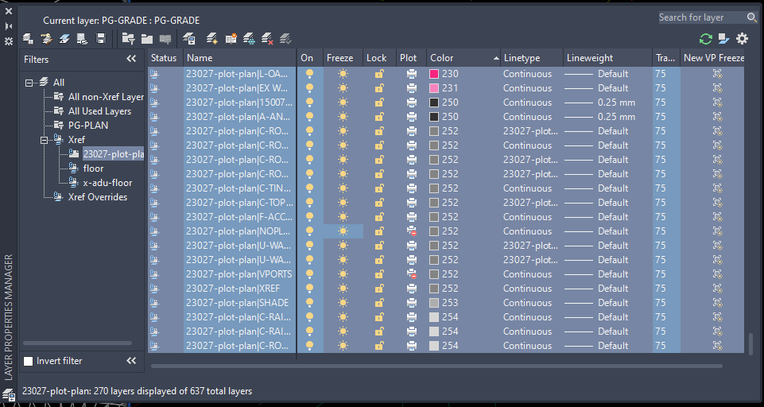The width and height of the screenshot is (764, 407).
Task: Turn off the On bulb for F-ACC layer
Action: (x=309, y=217)
